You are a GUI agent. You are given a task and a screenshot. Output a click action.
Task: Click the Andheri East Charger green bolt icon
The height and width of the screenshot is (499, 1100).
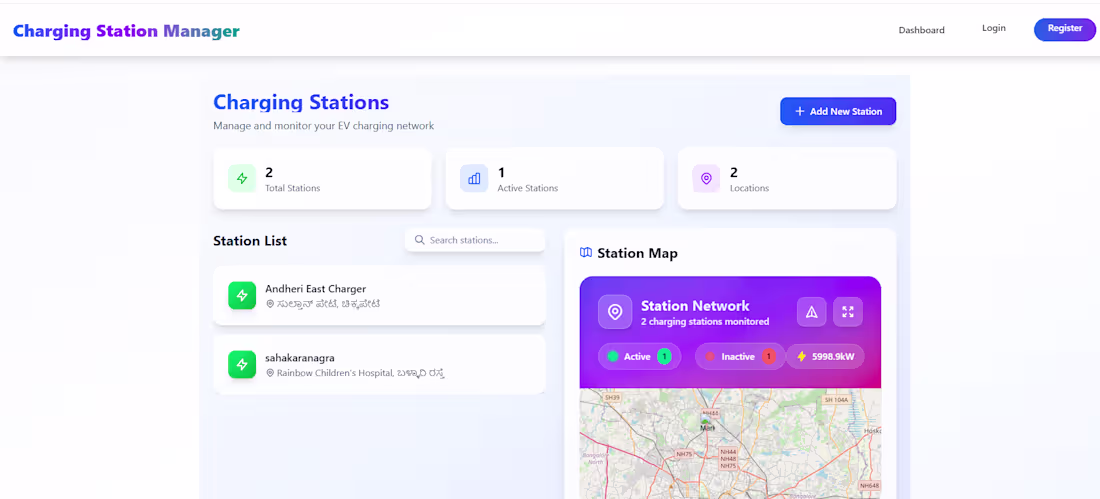242,295
